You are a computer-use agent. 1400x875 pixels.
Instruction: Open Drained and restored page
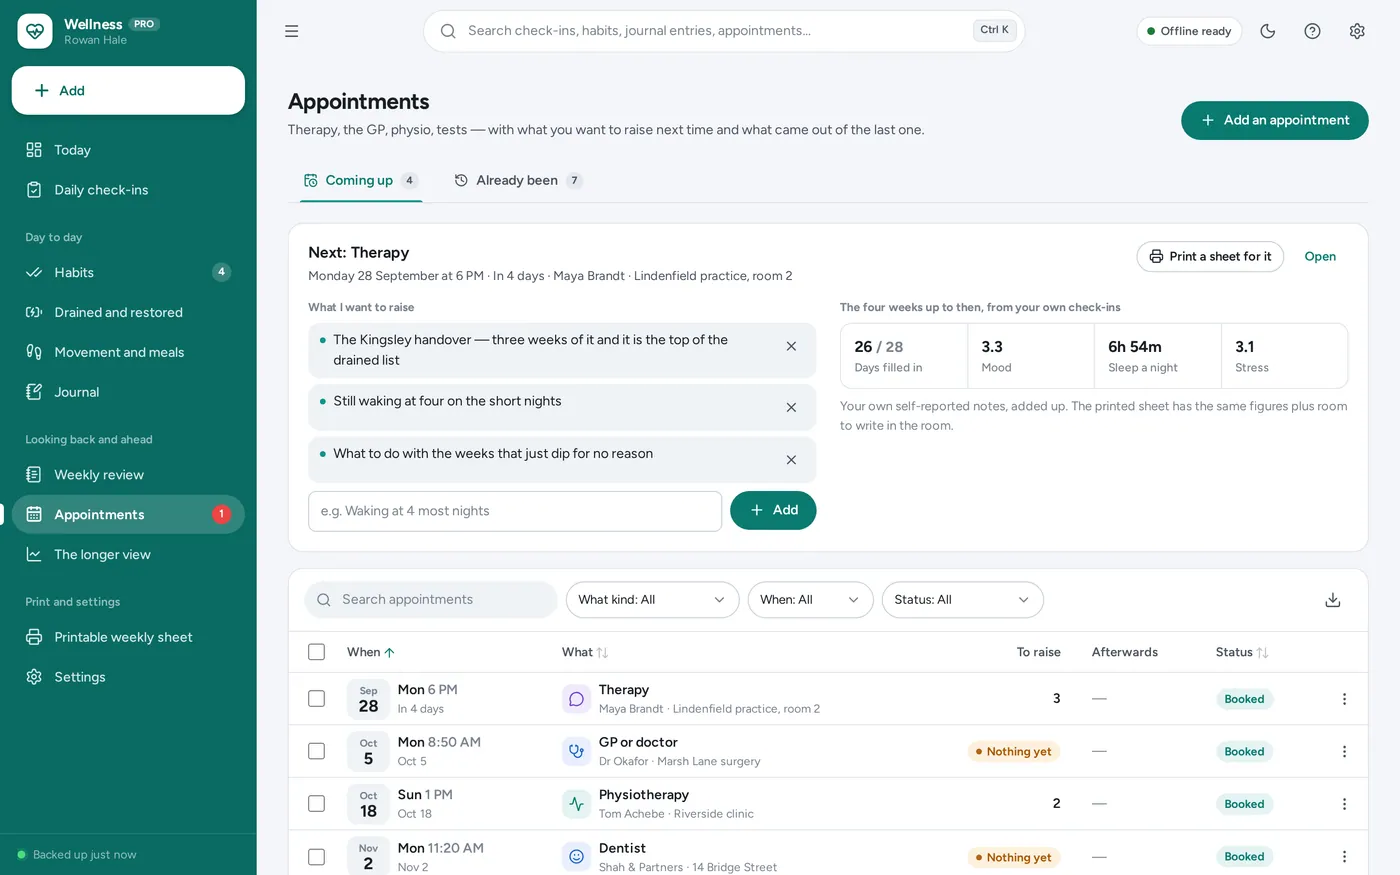coord(128,312)
